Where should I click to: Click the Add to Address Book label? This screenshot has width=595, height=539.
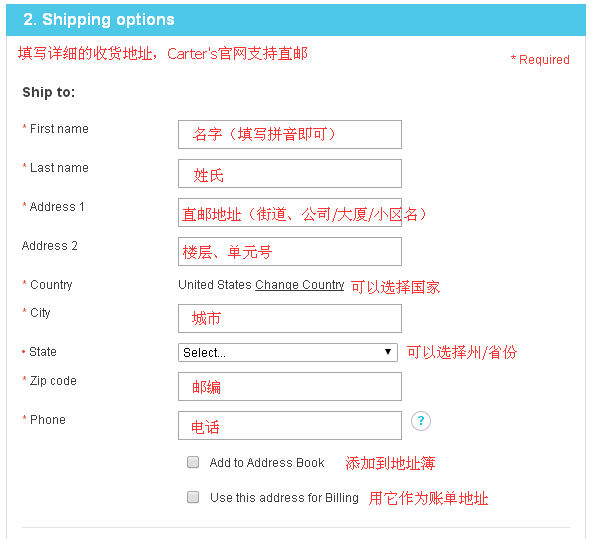(267, 463)
